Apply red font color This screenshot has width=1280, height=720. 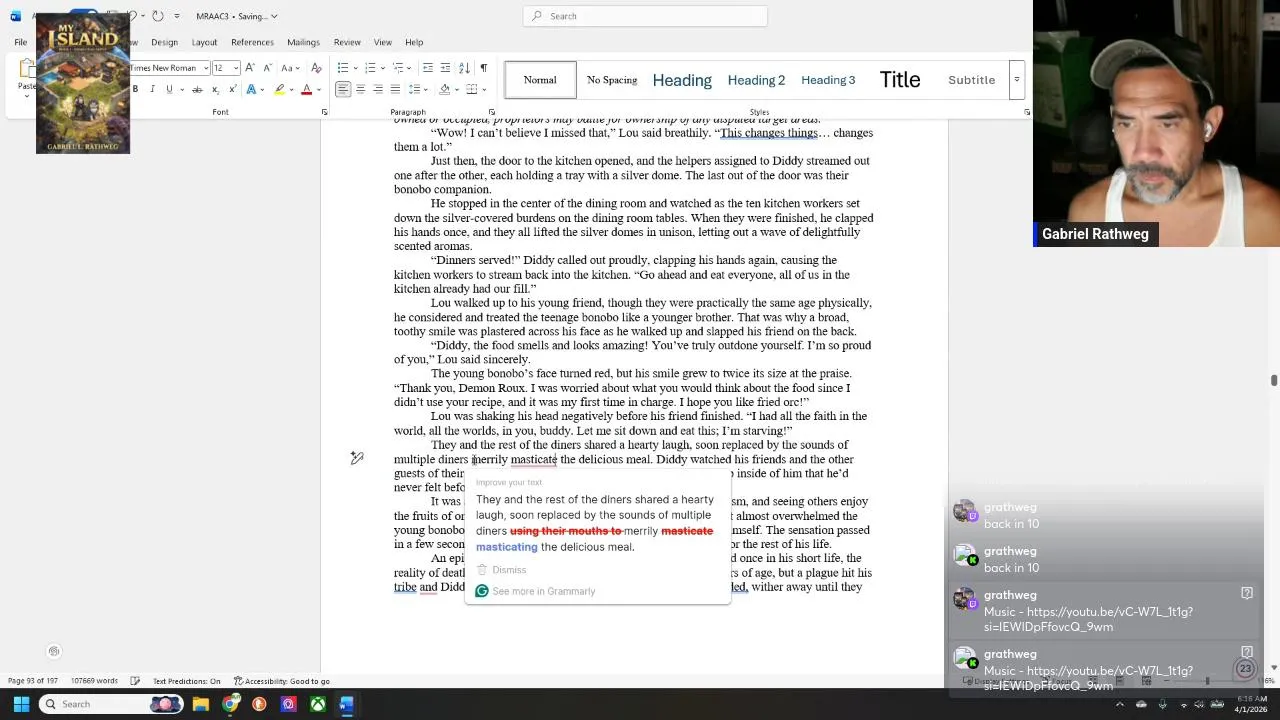click(306, 89)
